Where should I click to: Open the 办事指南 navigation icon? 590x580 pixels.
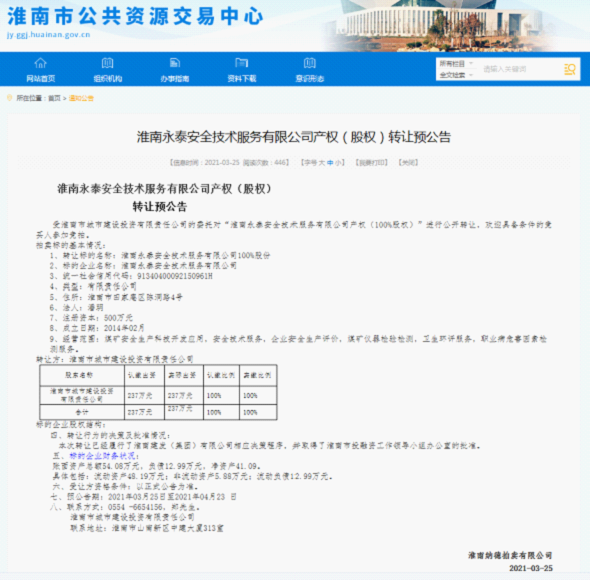click(175, 63)
